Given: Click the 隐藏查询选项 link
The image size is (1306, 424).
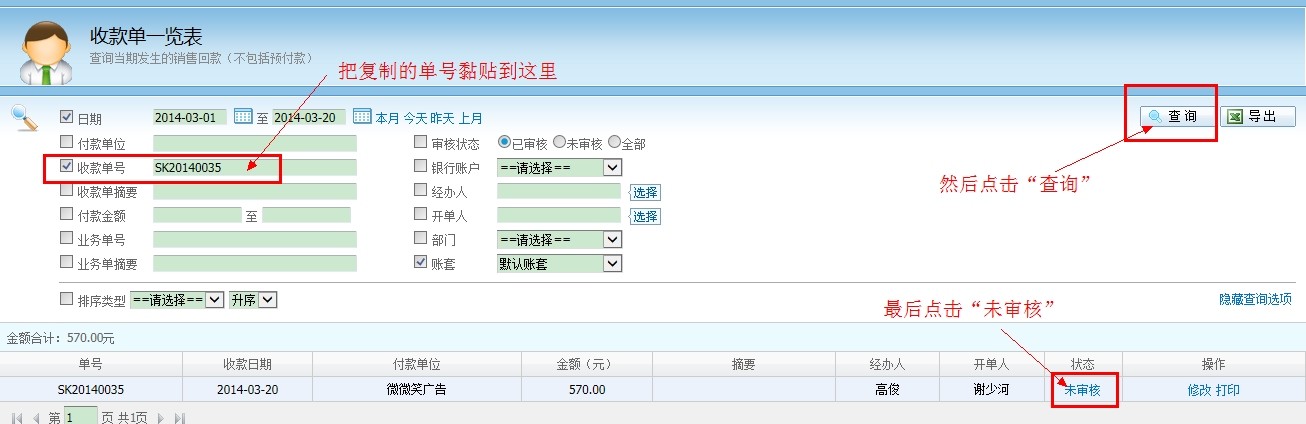Looking at the screenshot, I should [1254, 299].
